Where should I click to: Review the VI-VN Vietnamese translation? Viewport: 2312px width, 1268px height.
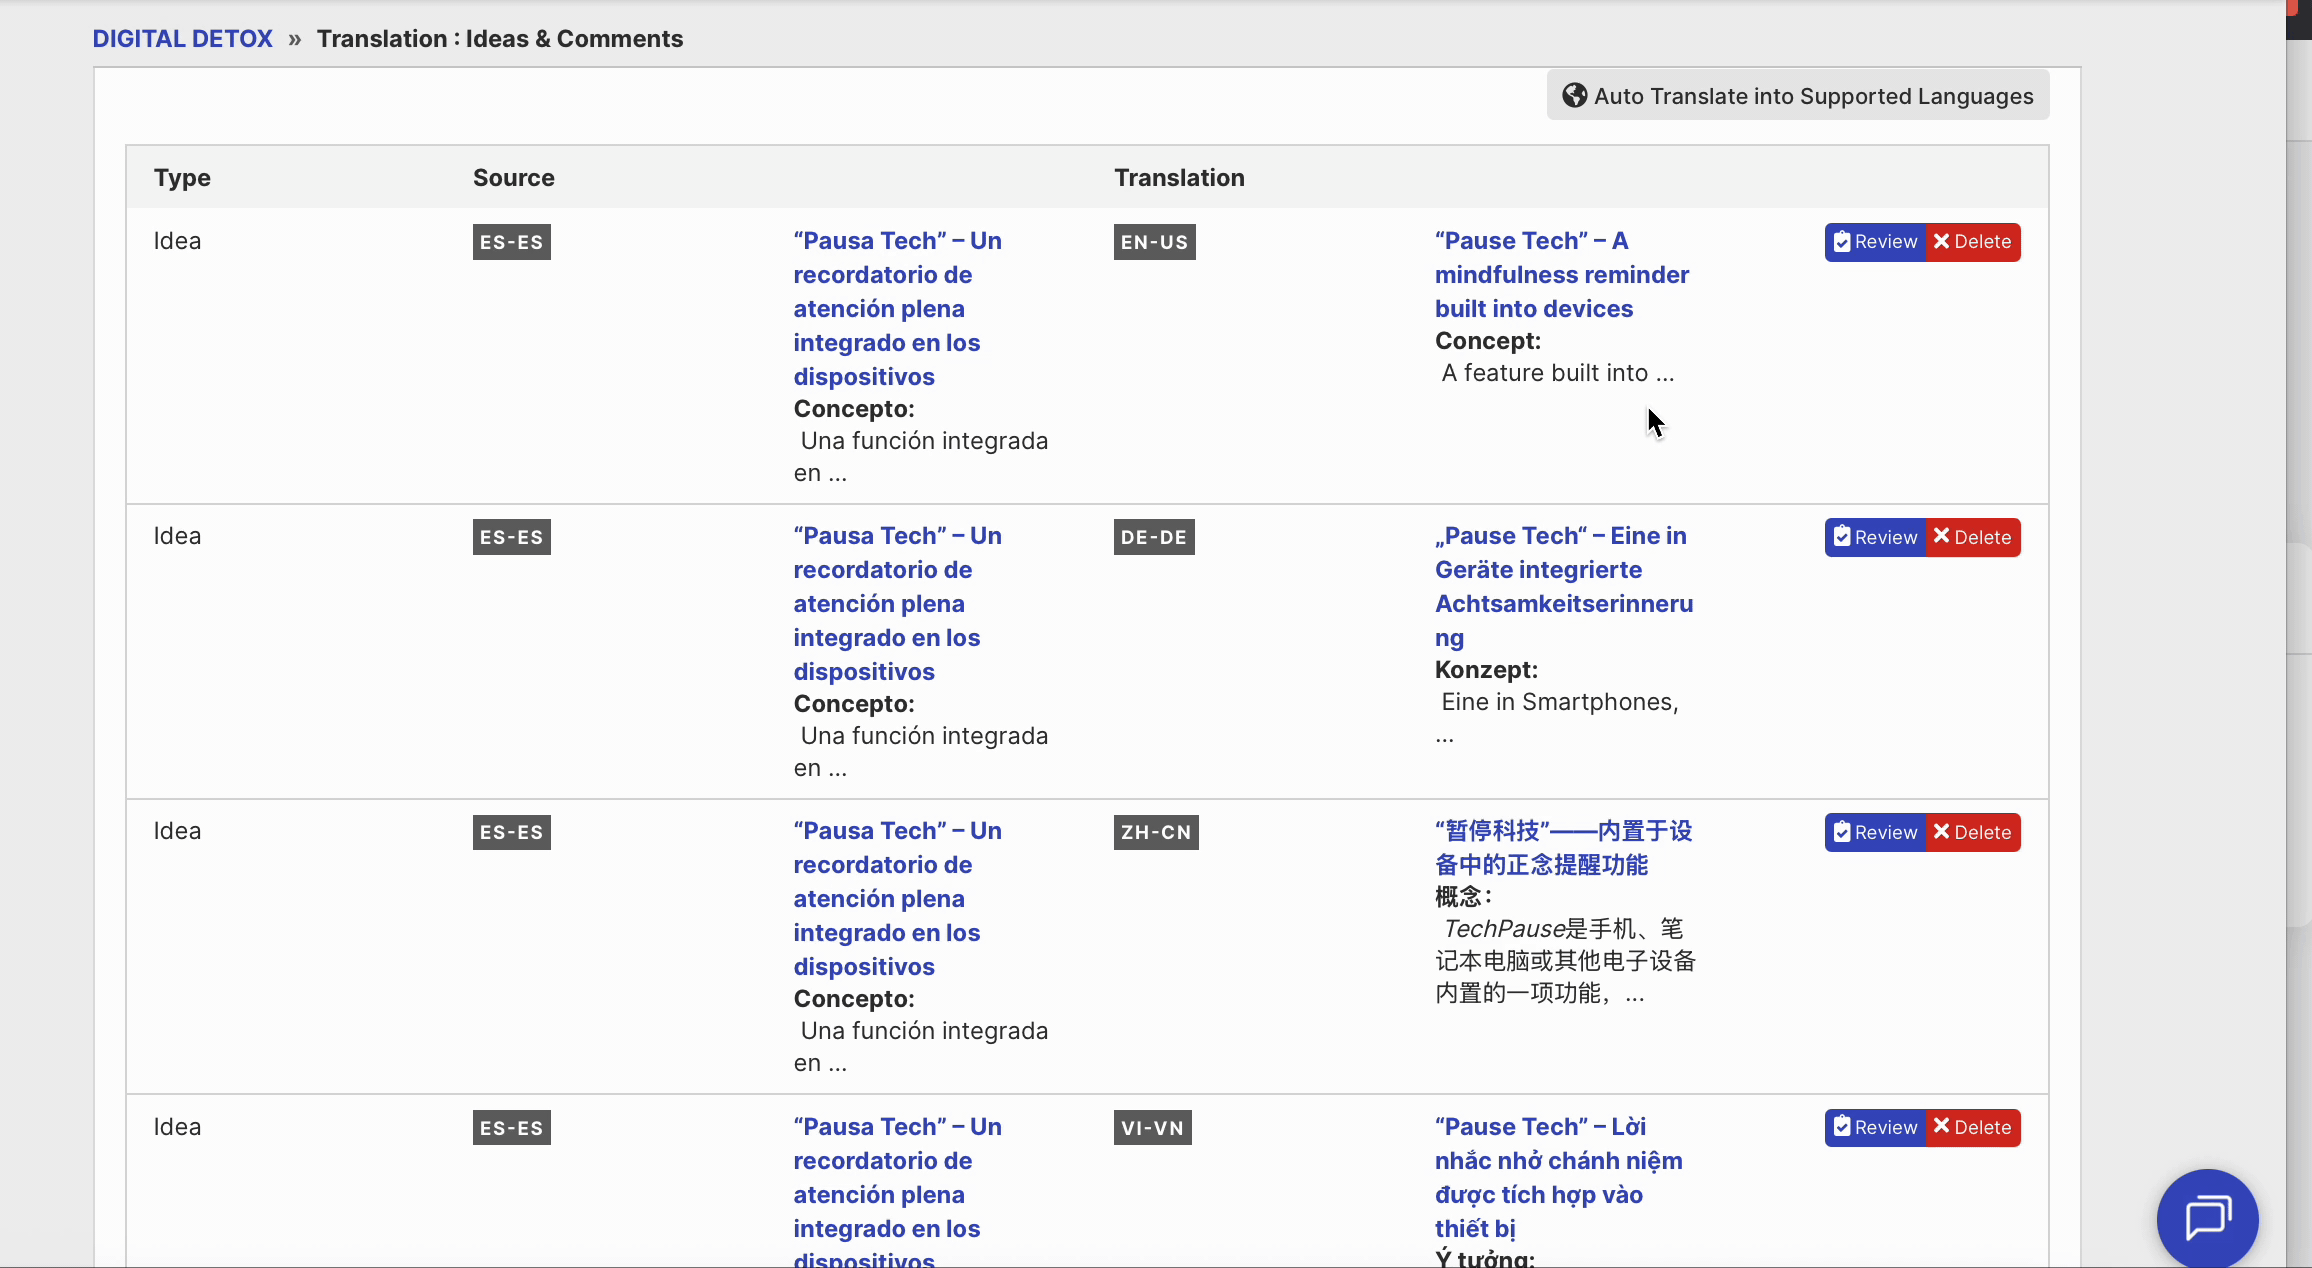tap(1875, 1127)
